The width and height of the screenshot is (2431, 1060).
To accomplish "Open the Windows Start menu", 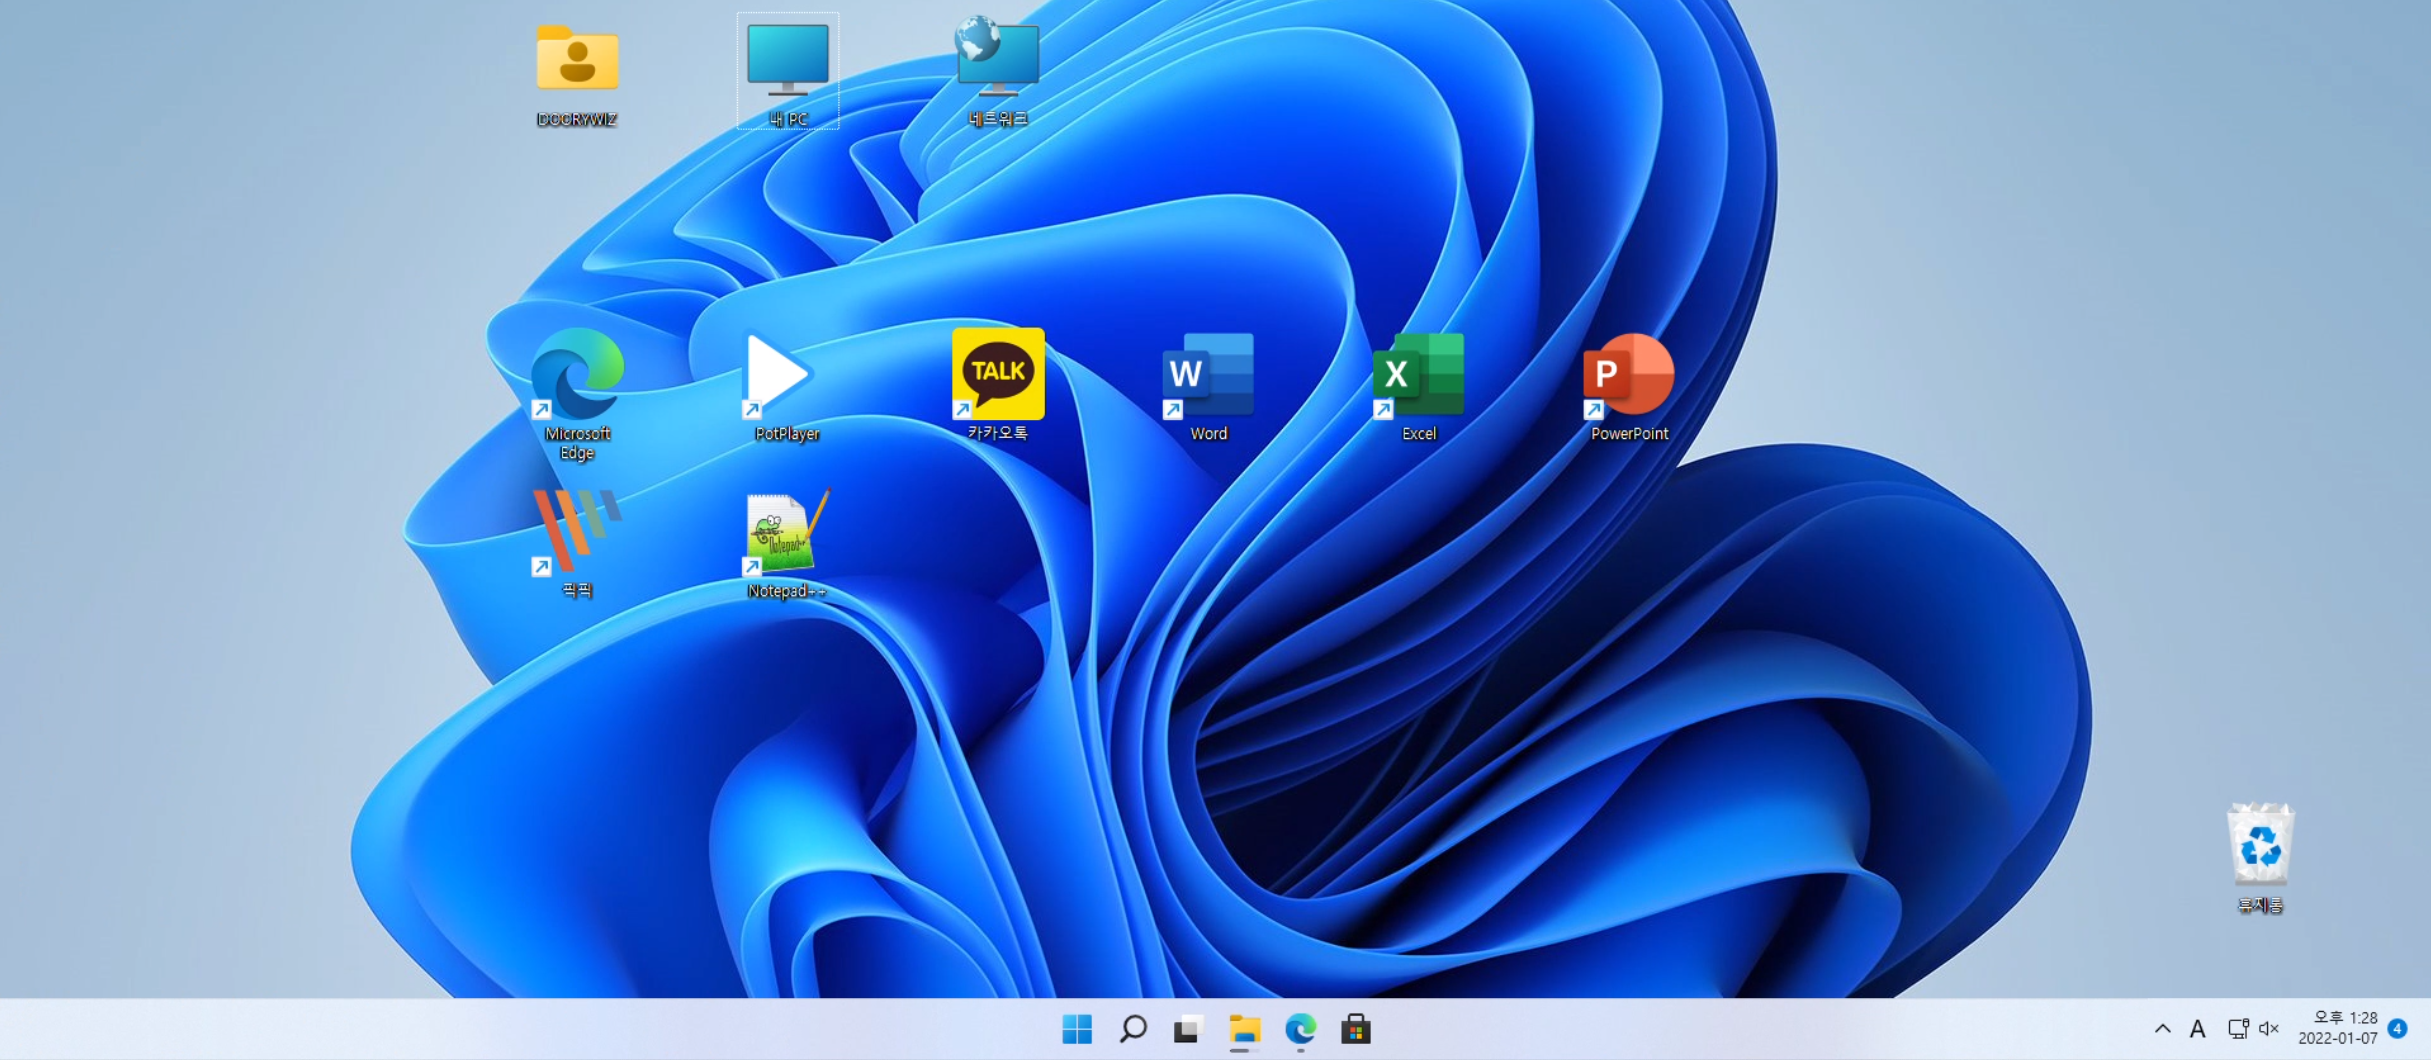I will (x=1077, y=1029).
